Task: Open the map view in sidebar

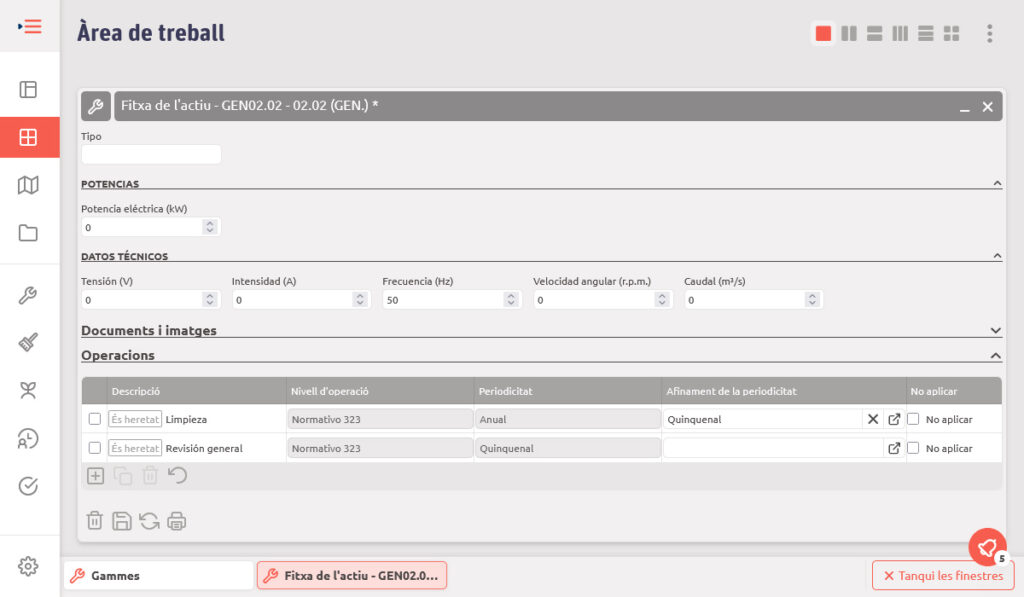Action: (x=28, y=185)
